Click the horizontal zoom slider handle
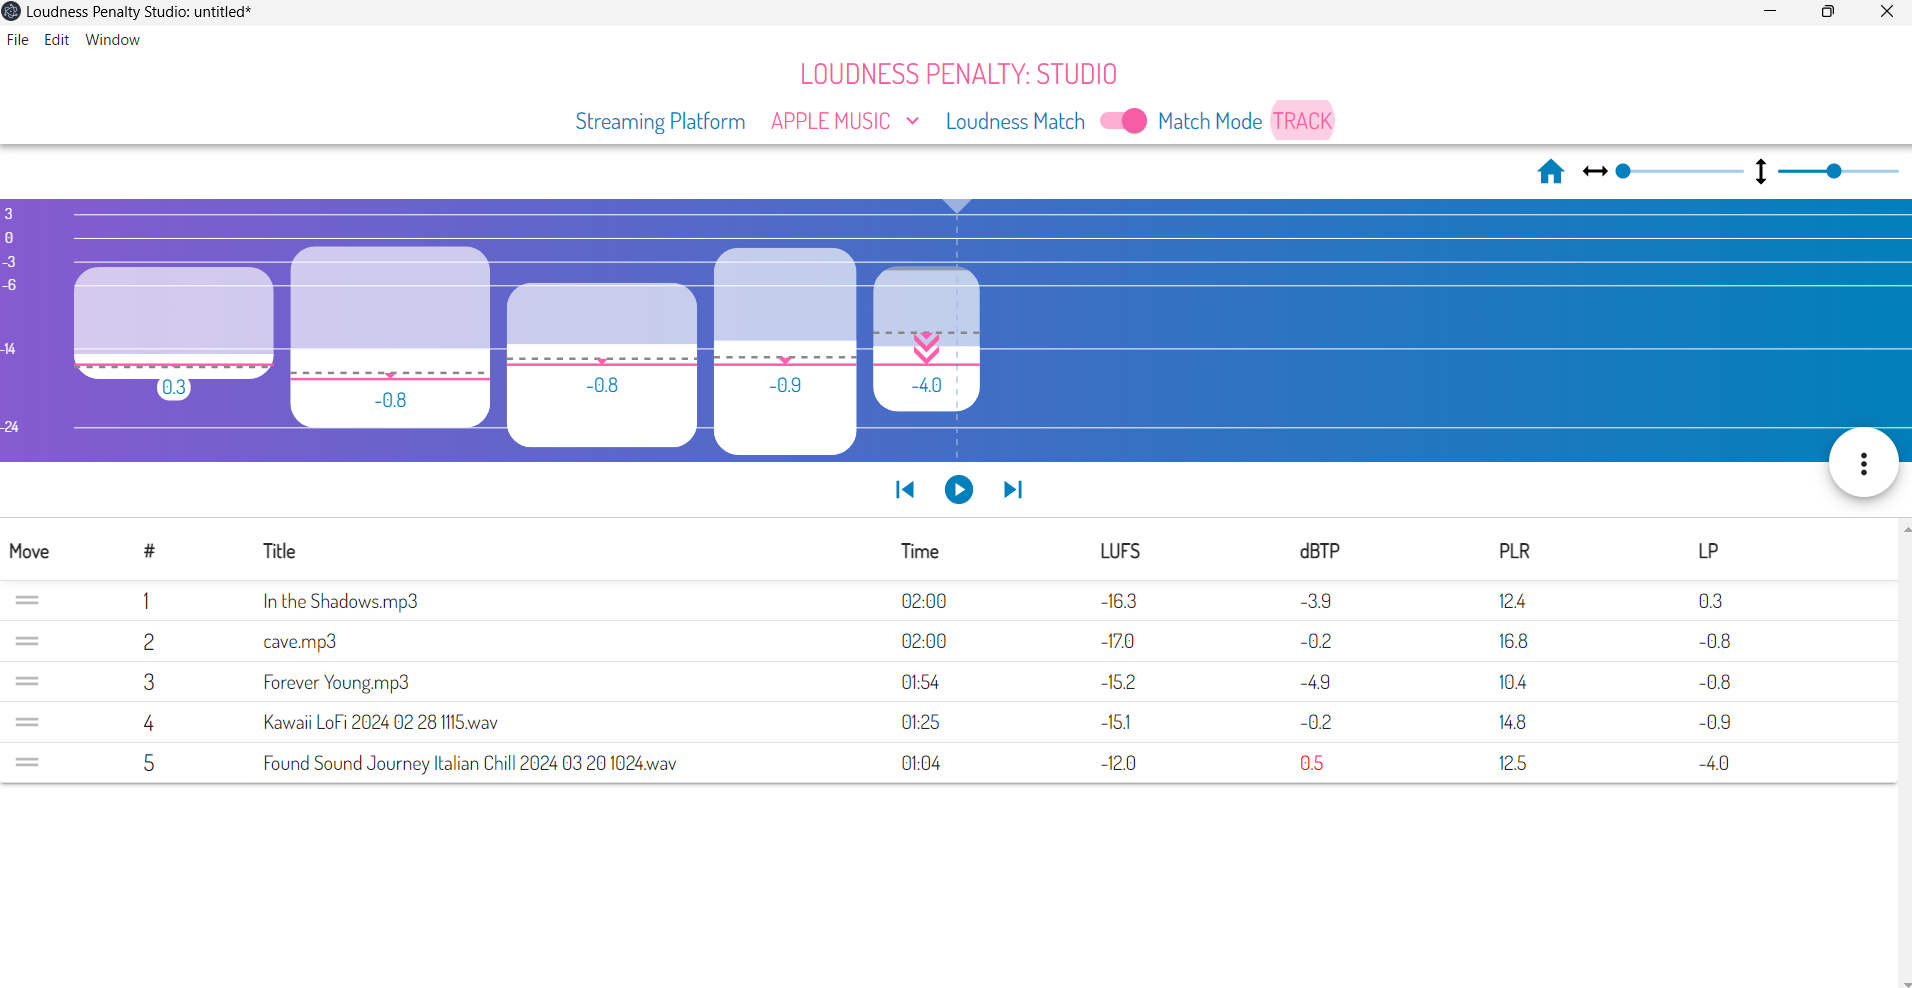The height and width of the screenshot is (988, 1912). click(1623, 172)
